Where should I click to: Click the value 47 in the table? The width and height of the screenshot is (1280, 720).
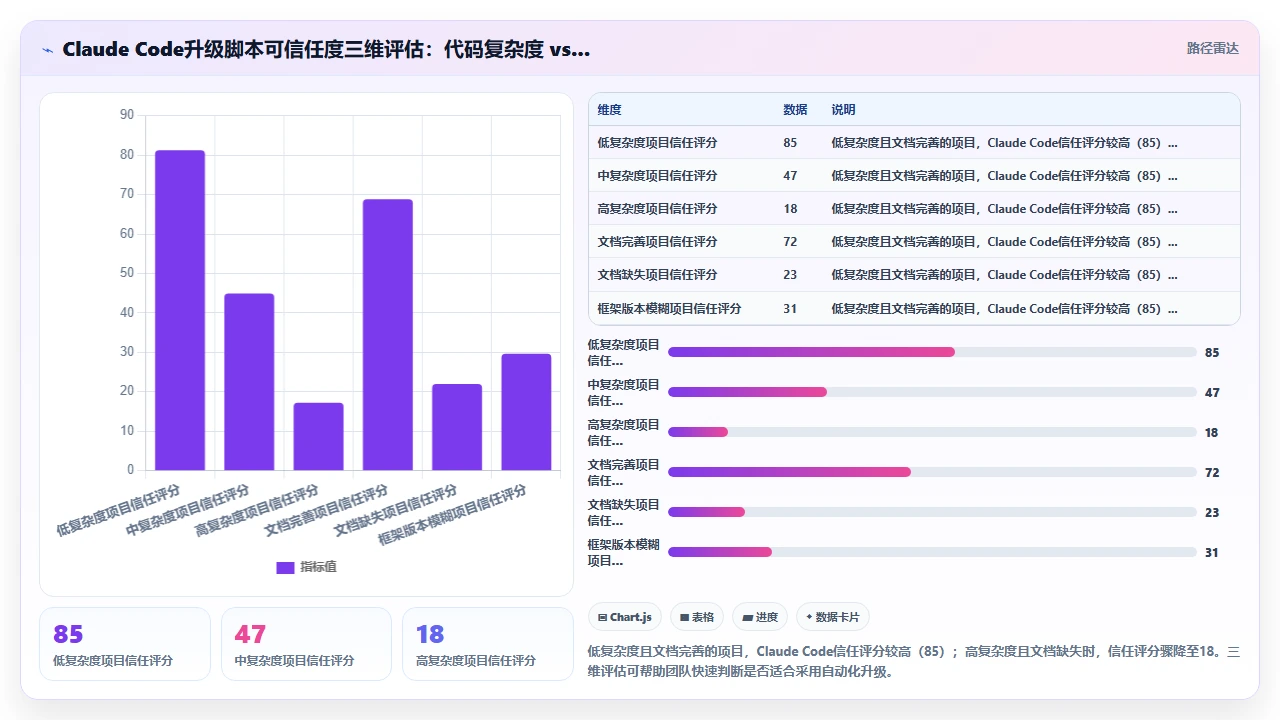point(790,176)
